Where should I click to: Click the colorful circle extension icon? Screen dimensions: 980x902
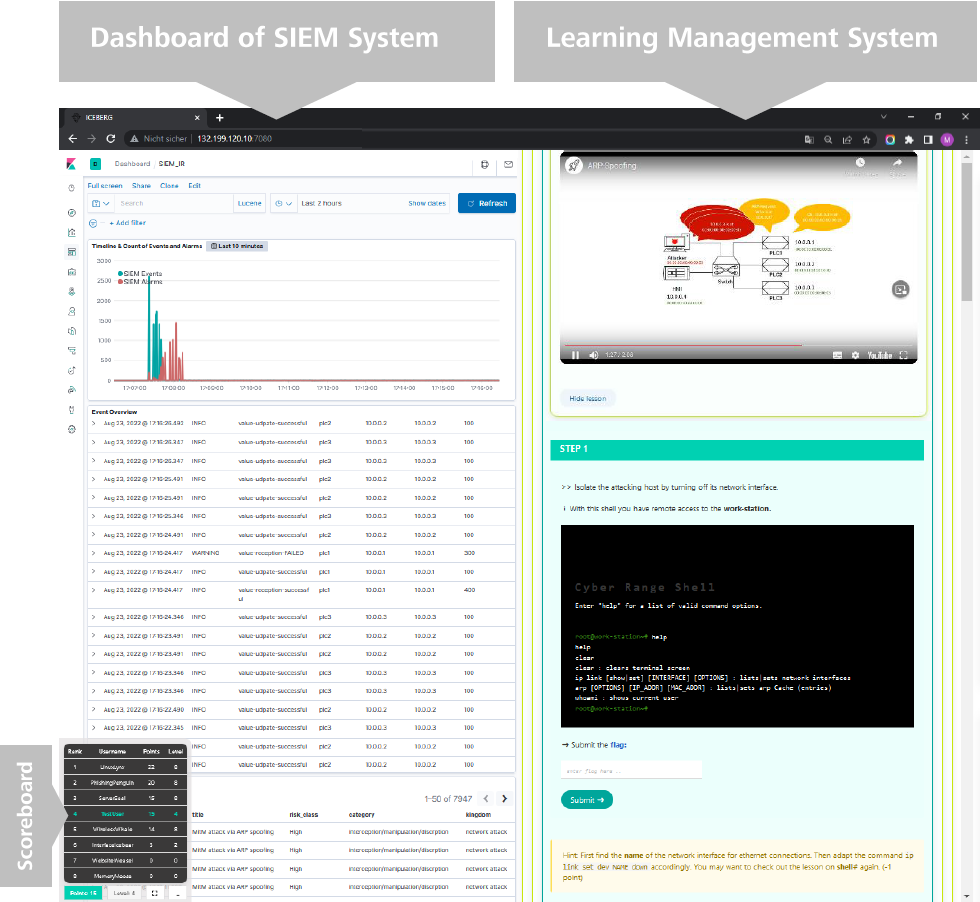[x=890, y=139]
